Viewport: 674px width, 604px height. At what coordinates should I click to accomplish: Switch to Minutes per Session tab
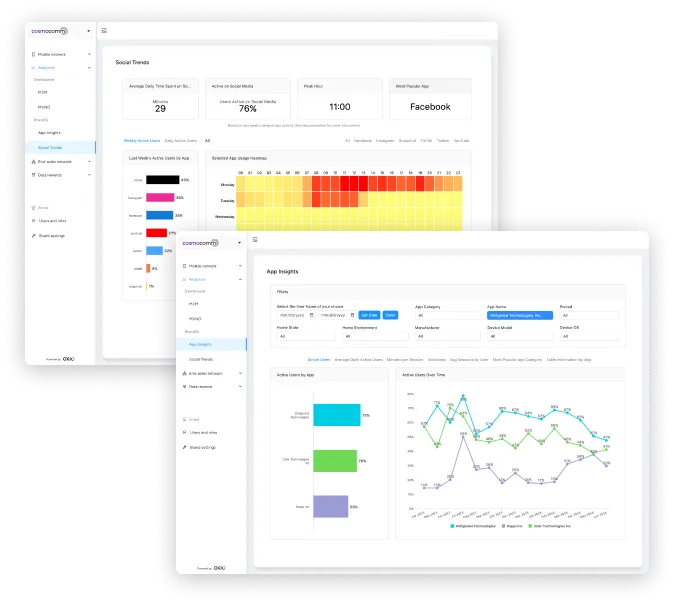(405, 359)
